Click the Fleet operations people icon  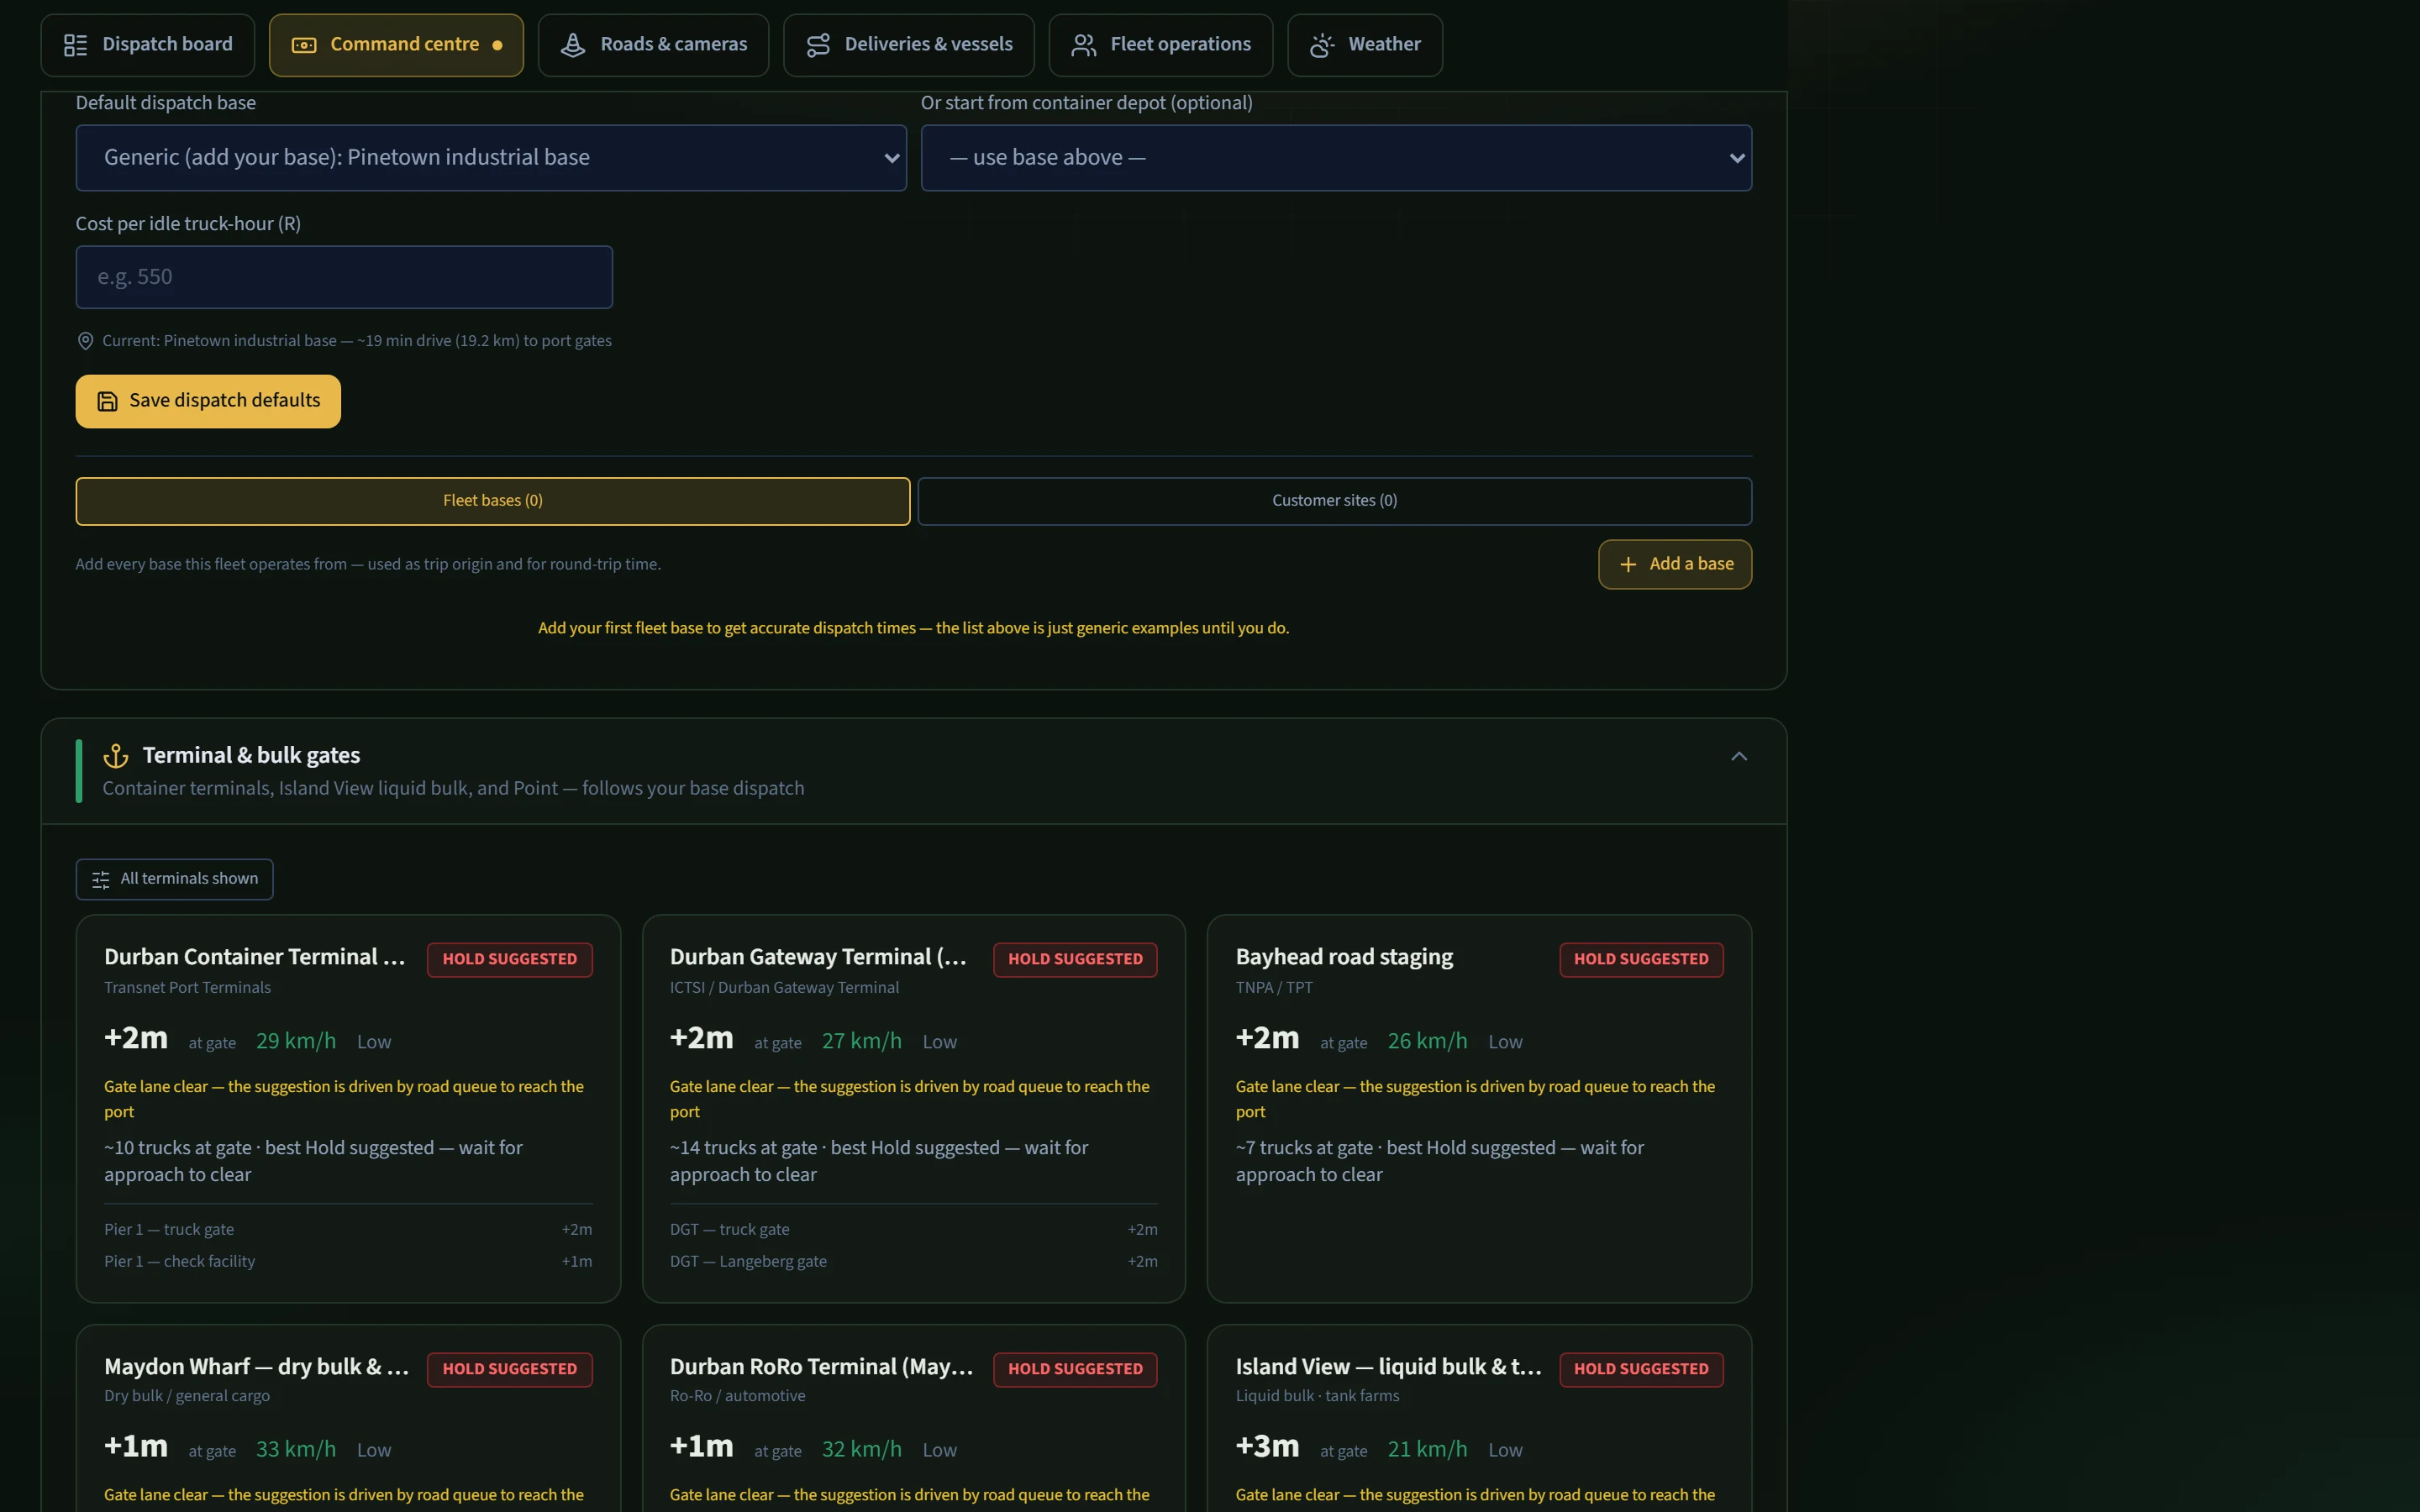(1084, 45)
